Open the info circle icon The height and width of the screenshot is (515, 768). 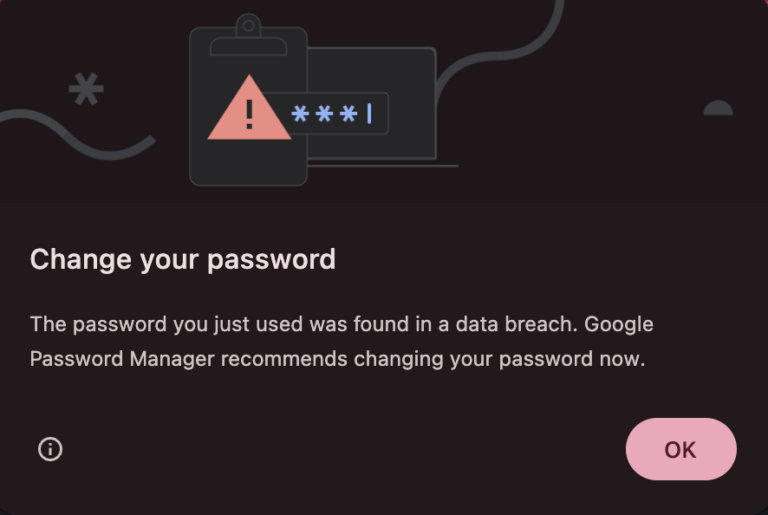point(50,449)
